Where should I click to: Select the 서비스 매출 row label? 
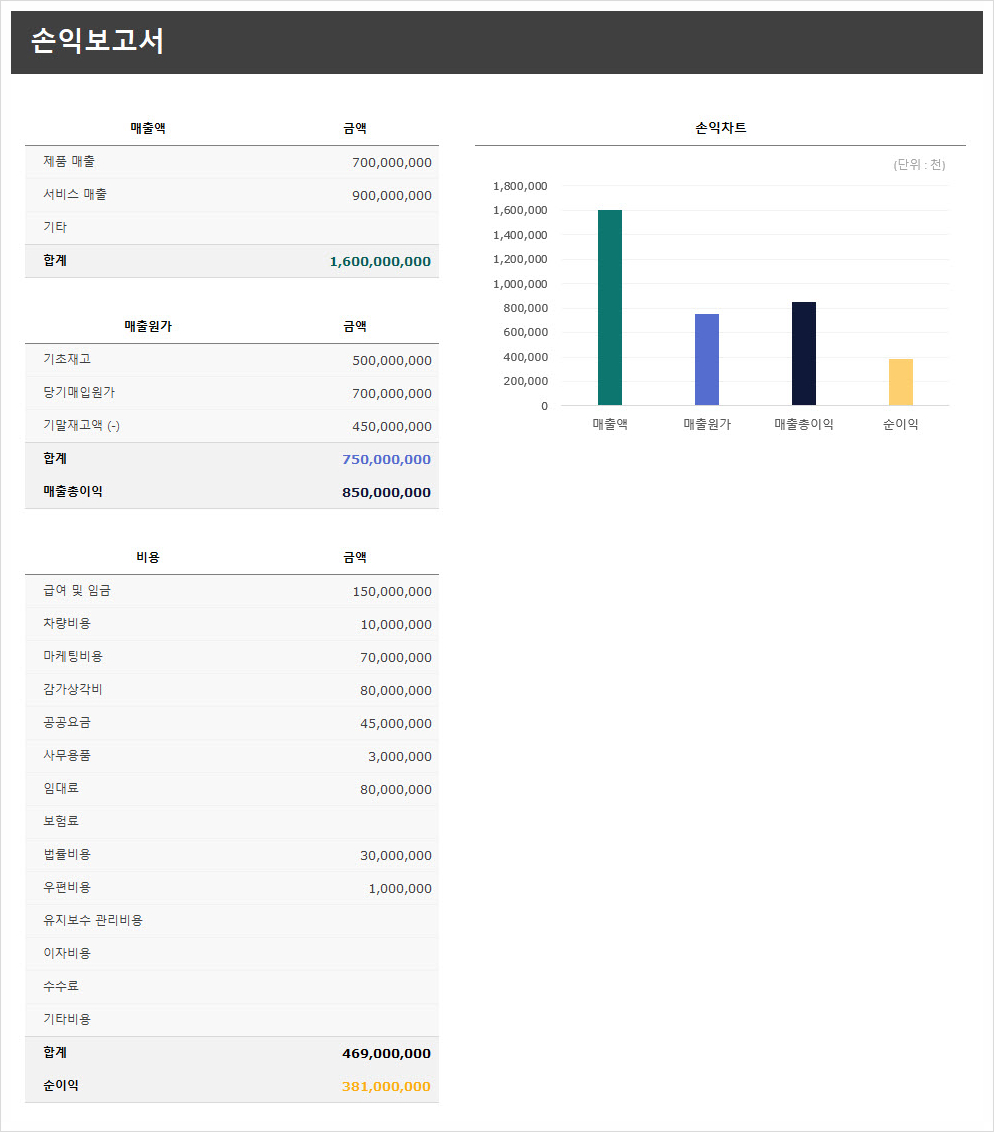(x=74, y=194)
